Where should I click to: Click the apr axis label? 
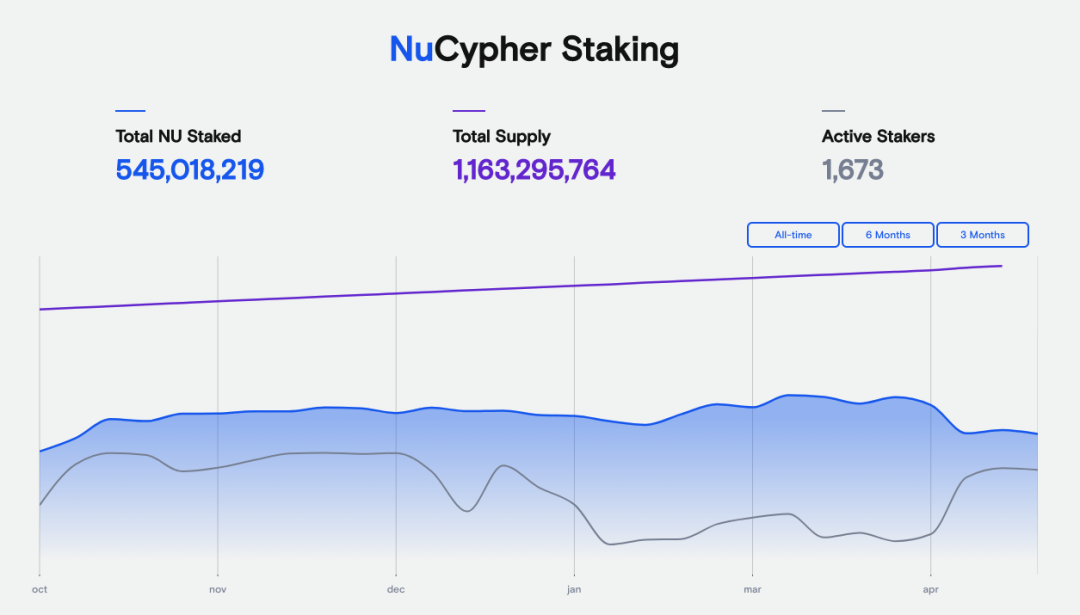[931, 590]
